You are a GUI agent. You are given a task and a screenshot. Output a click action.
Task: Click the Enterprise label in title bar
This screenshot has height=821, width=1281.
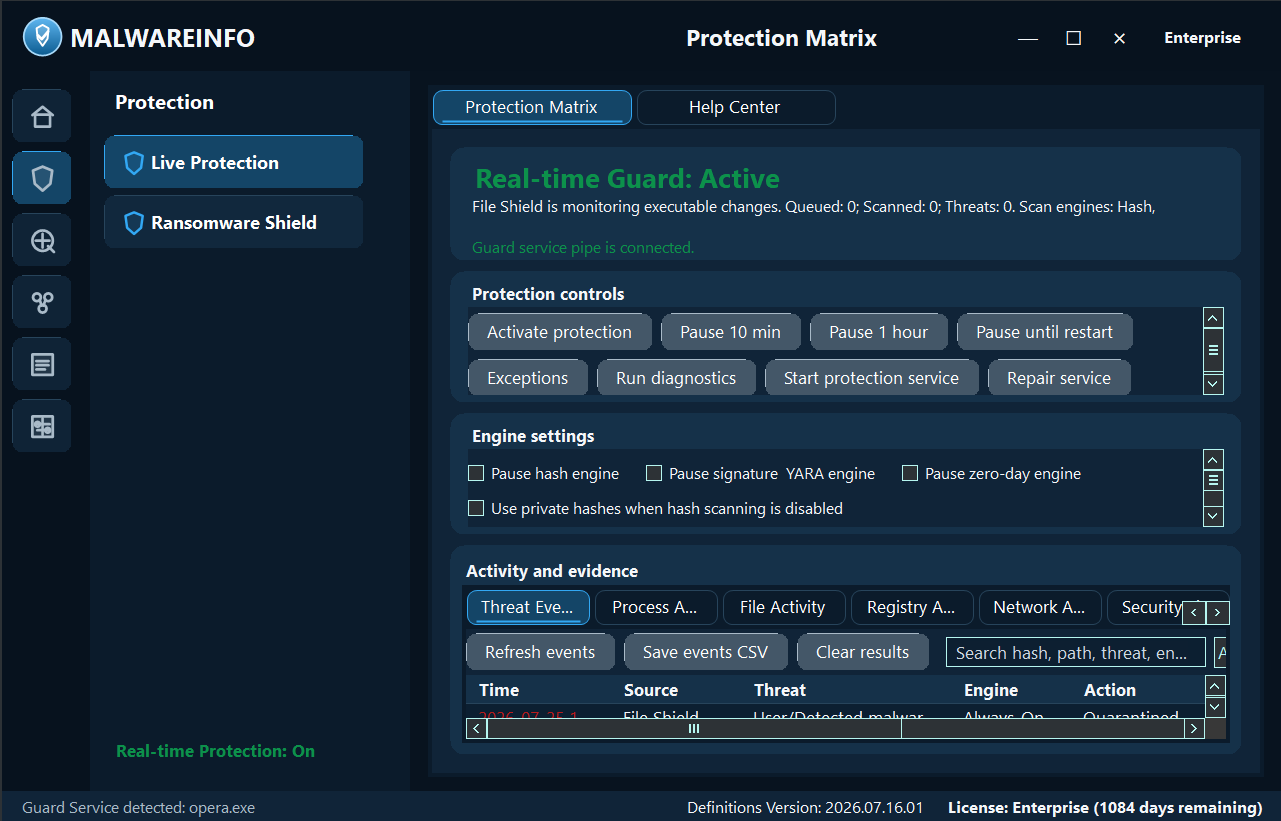[x=1202, y=38]
